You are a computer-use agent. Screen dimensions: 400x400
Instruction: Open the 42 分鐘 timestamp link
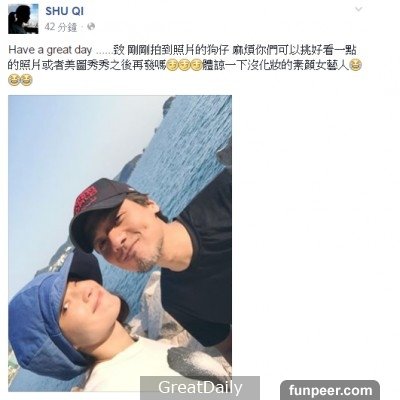pos(61,27)
